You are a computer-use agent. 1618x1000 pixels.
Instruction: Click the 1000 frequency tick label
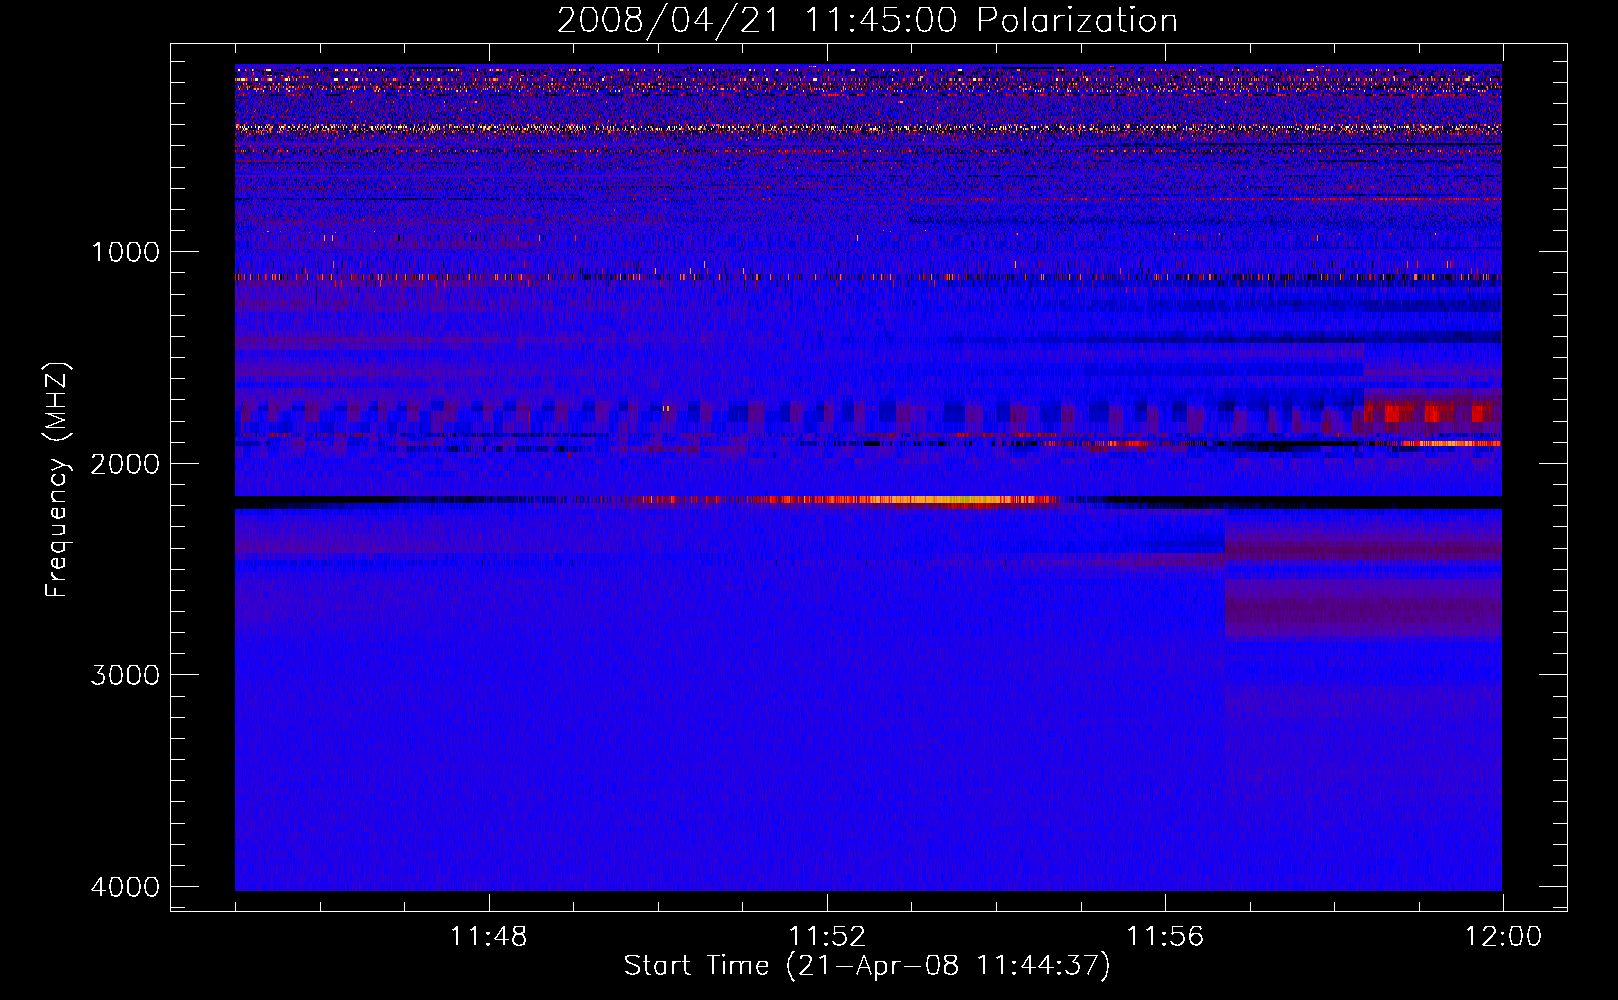coord(125,251)
